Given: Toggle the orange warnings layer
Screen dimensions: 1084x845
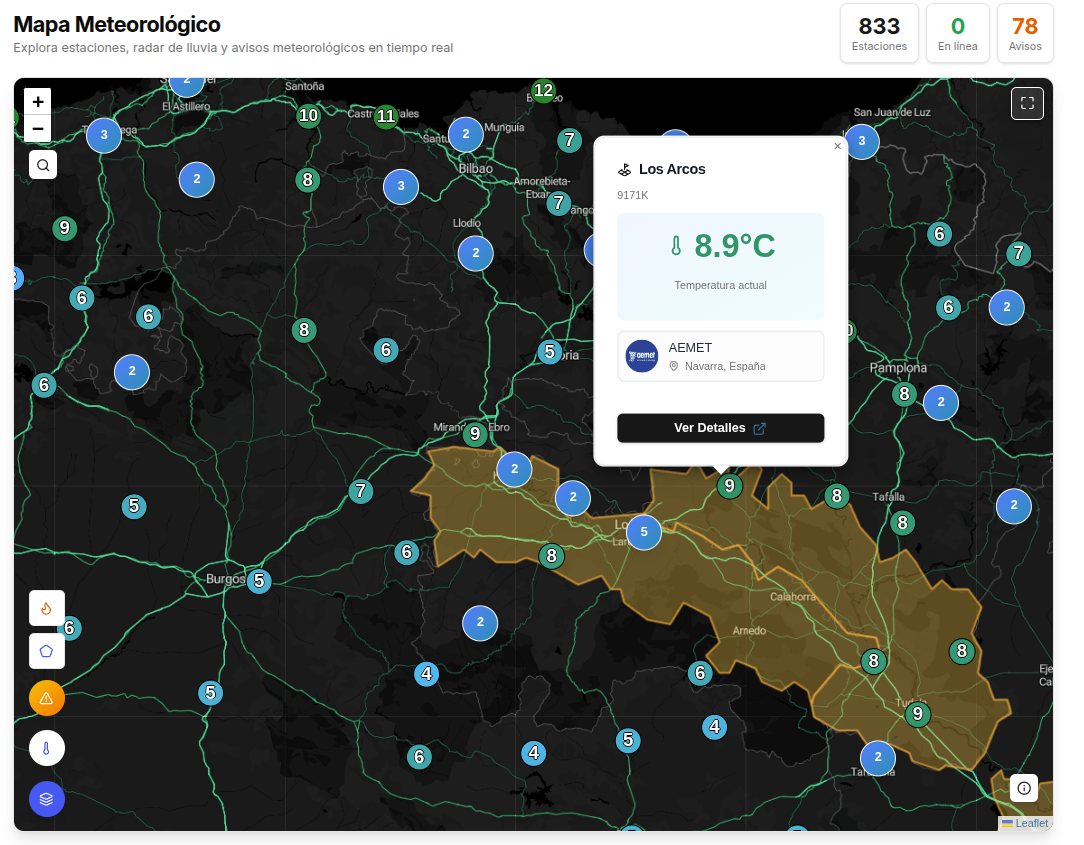Looking at the screenshot, I should pyautogui.click(x=46, y=698).
